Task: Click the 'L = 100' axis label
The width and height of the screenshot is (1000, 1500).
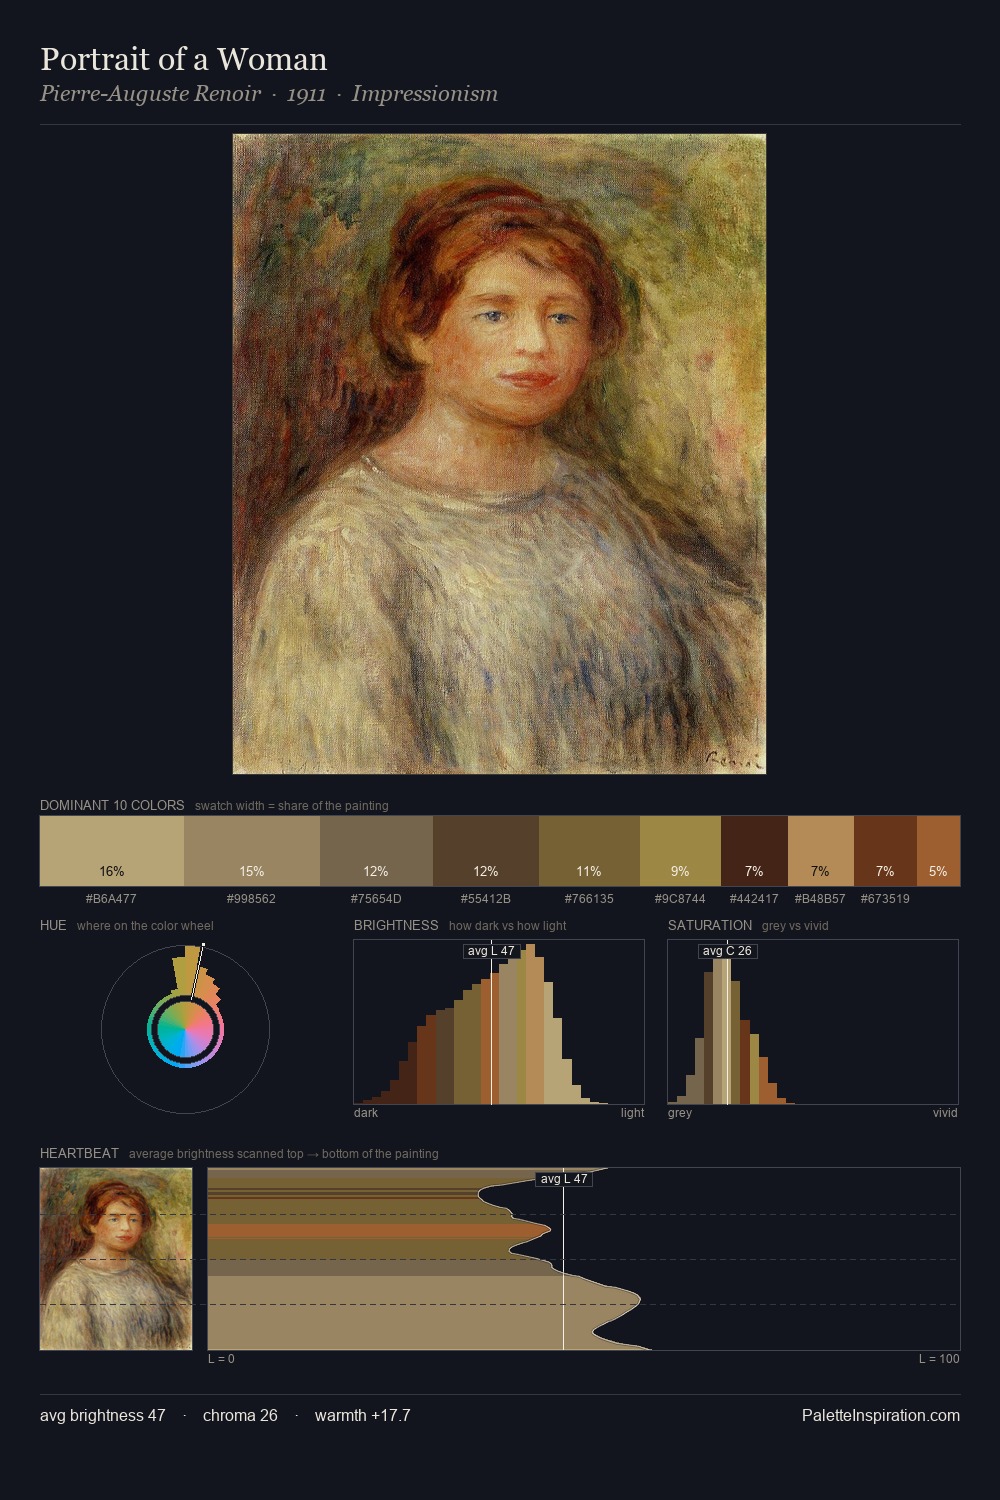Action: tap(939, 1359)
